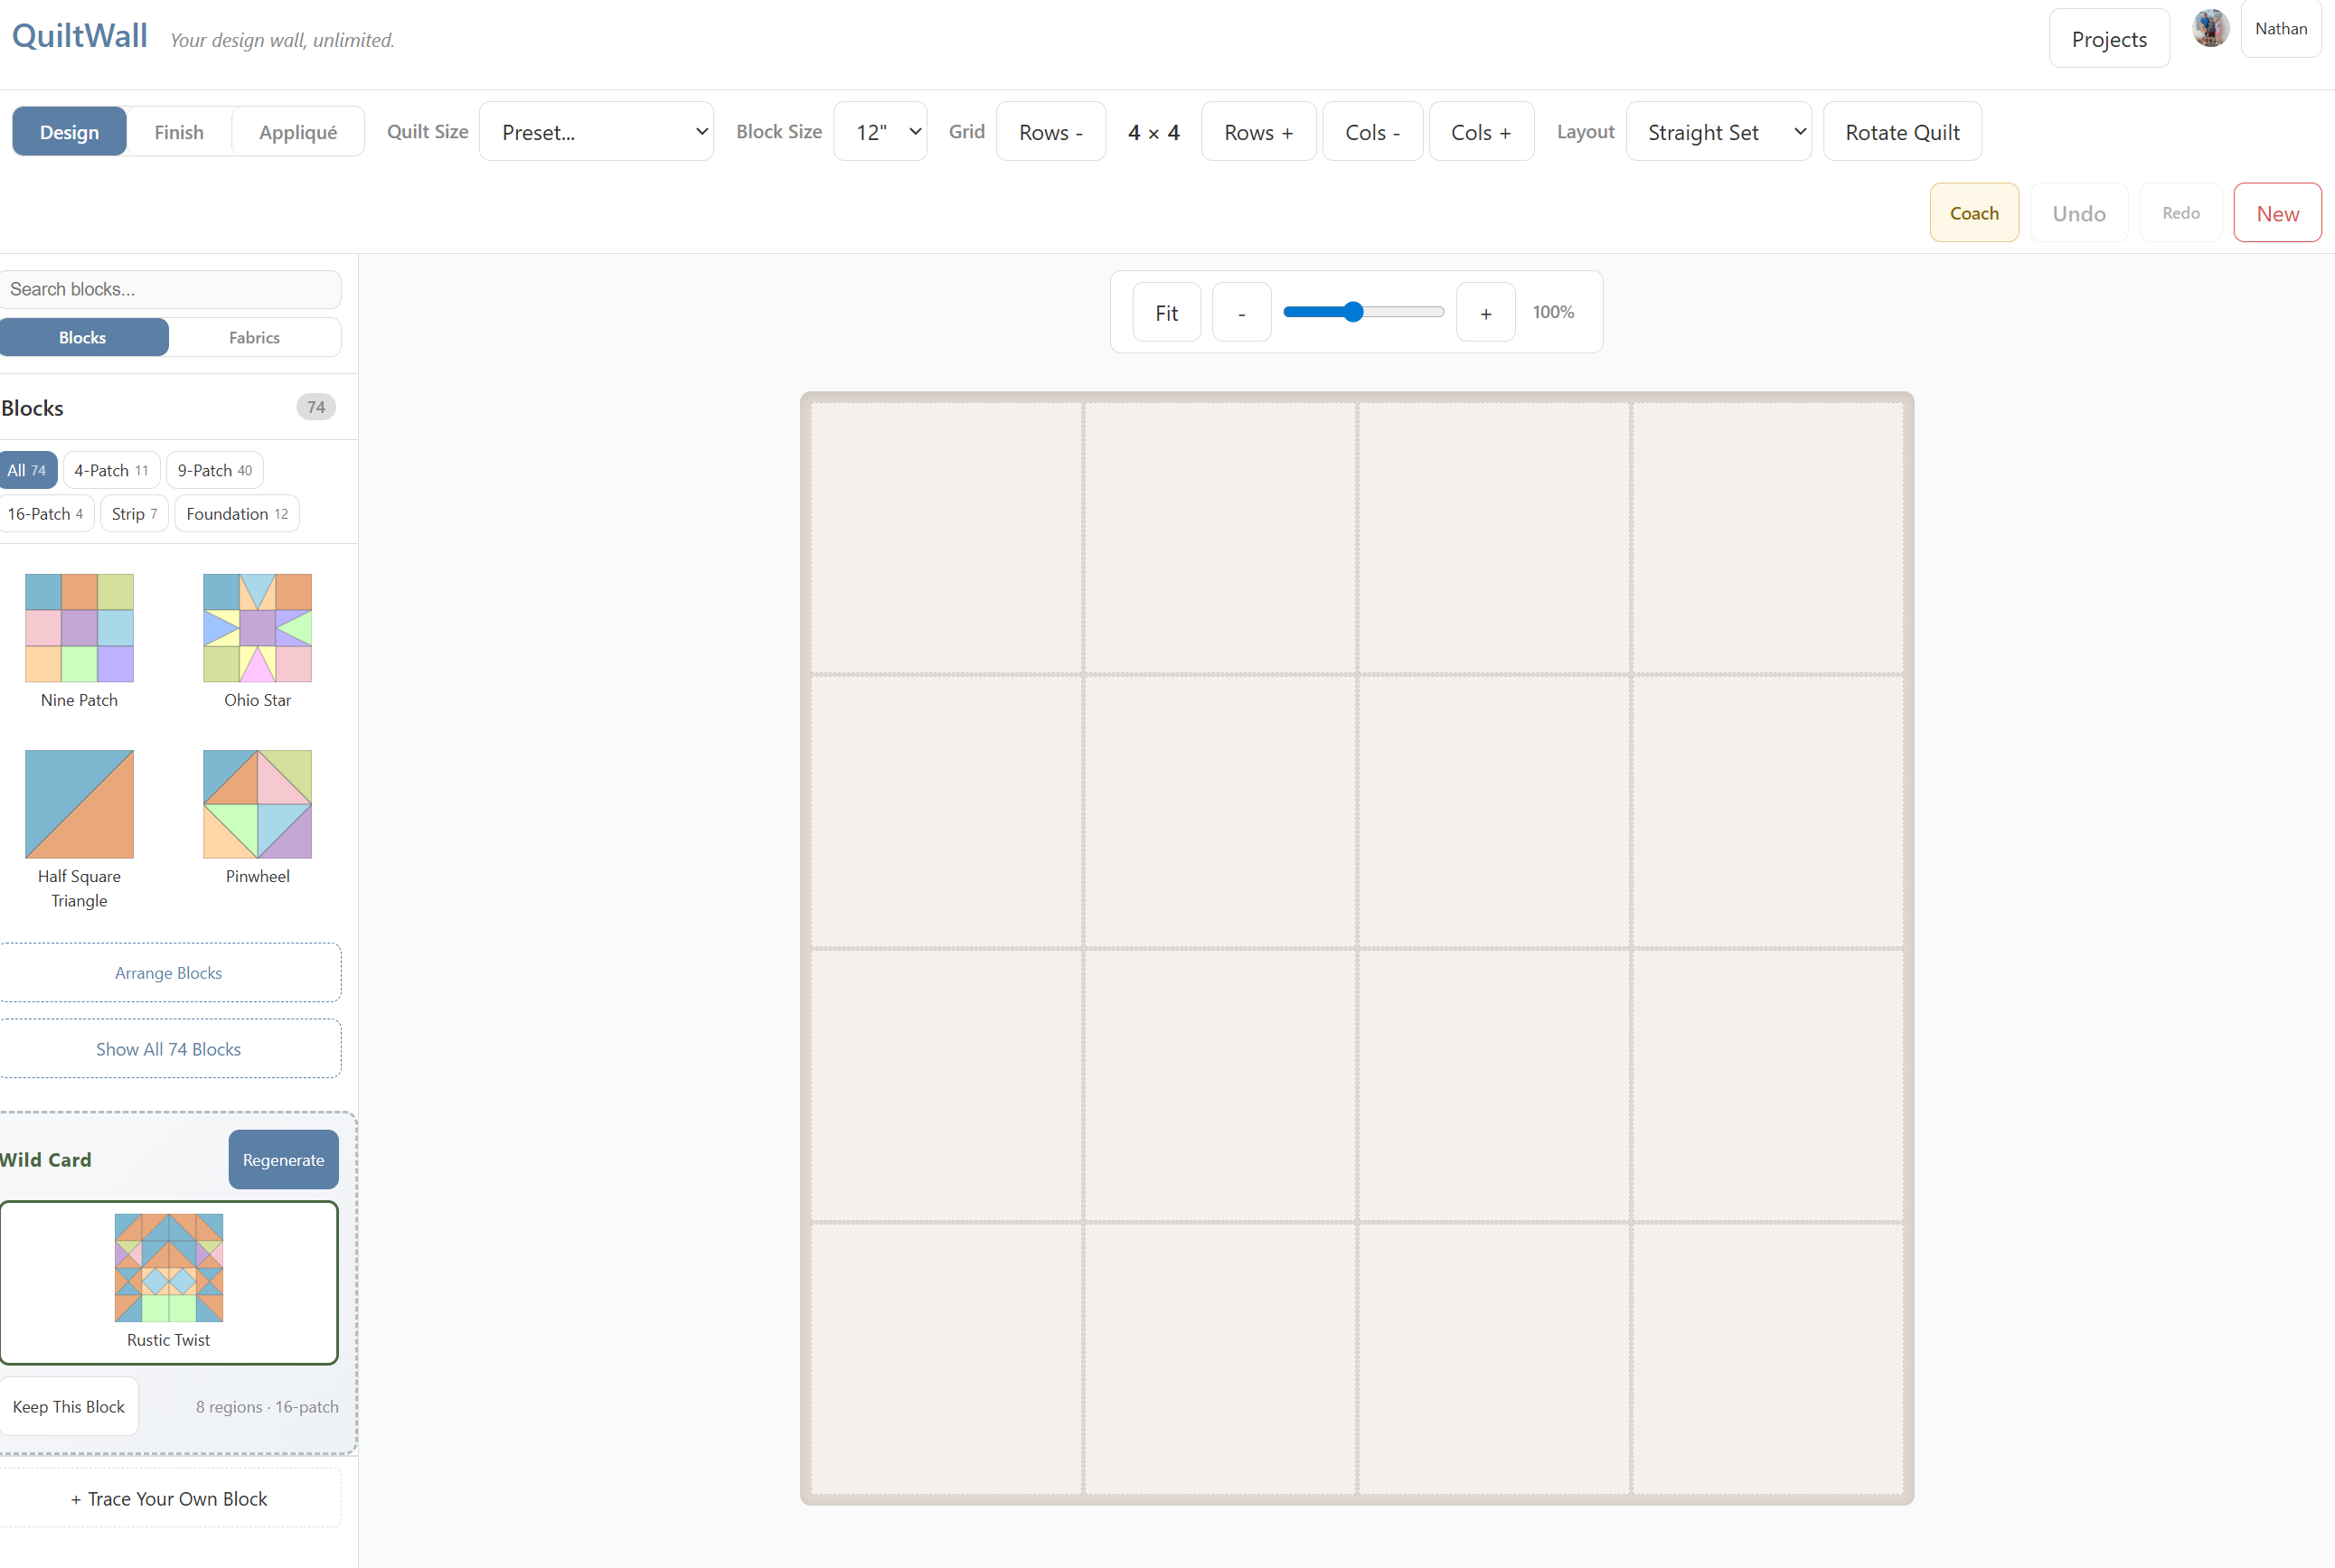Select the Nine Patch block thumbnail
Viewport: 2335px width, 1568px height.
pos(79,627)
